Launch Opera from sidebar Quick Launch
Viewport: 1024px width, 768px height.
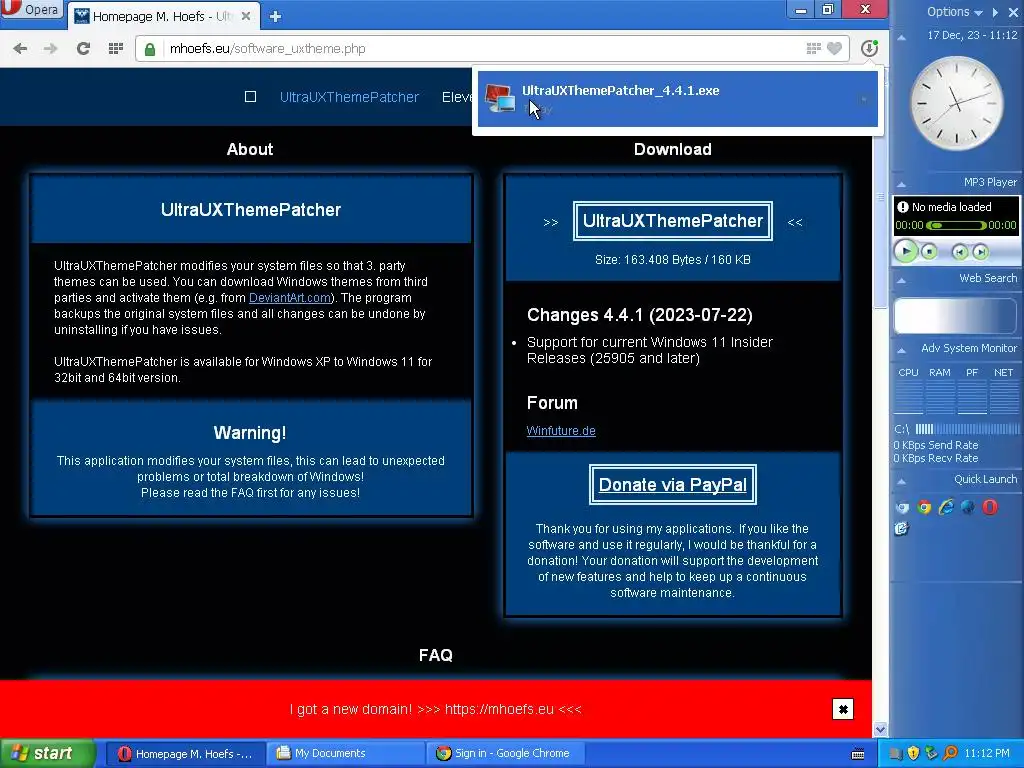(990, 507)
